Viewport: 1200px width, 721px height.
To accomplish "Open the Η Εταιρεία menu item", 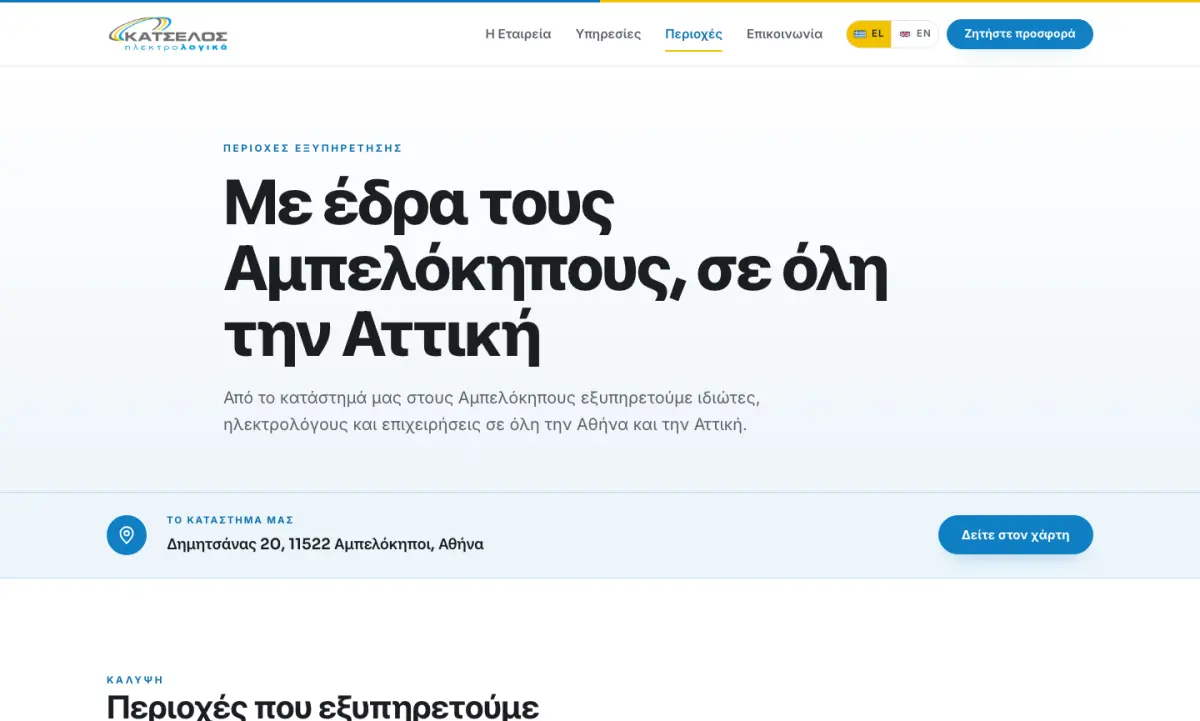I will coord(518,34).
